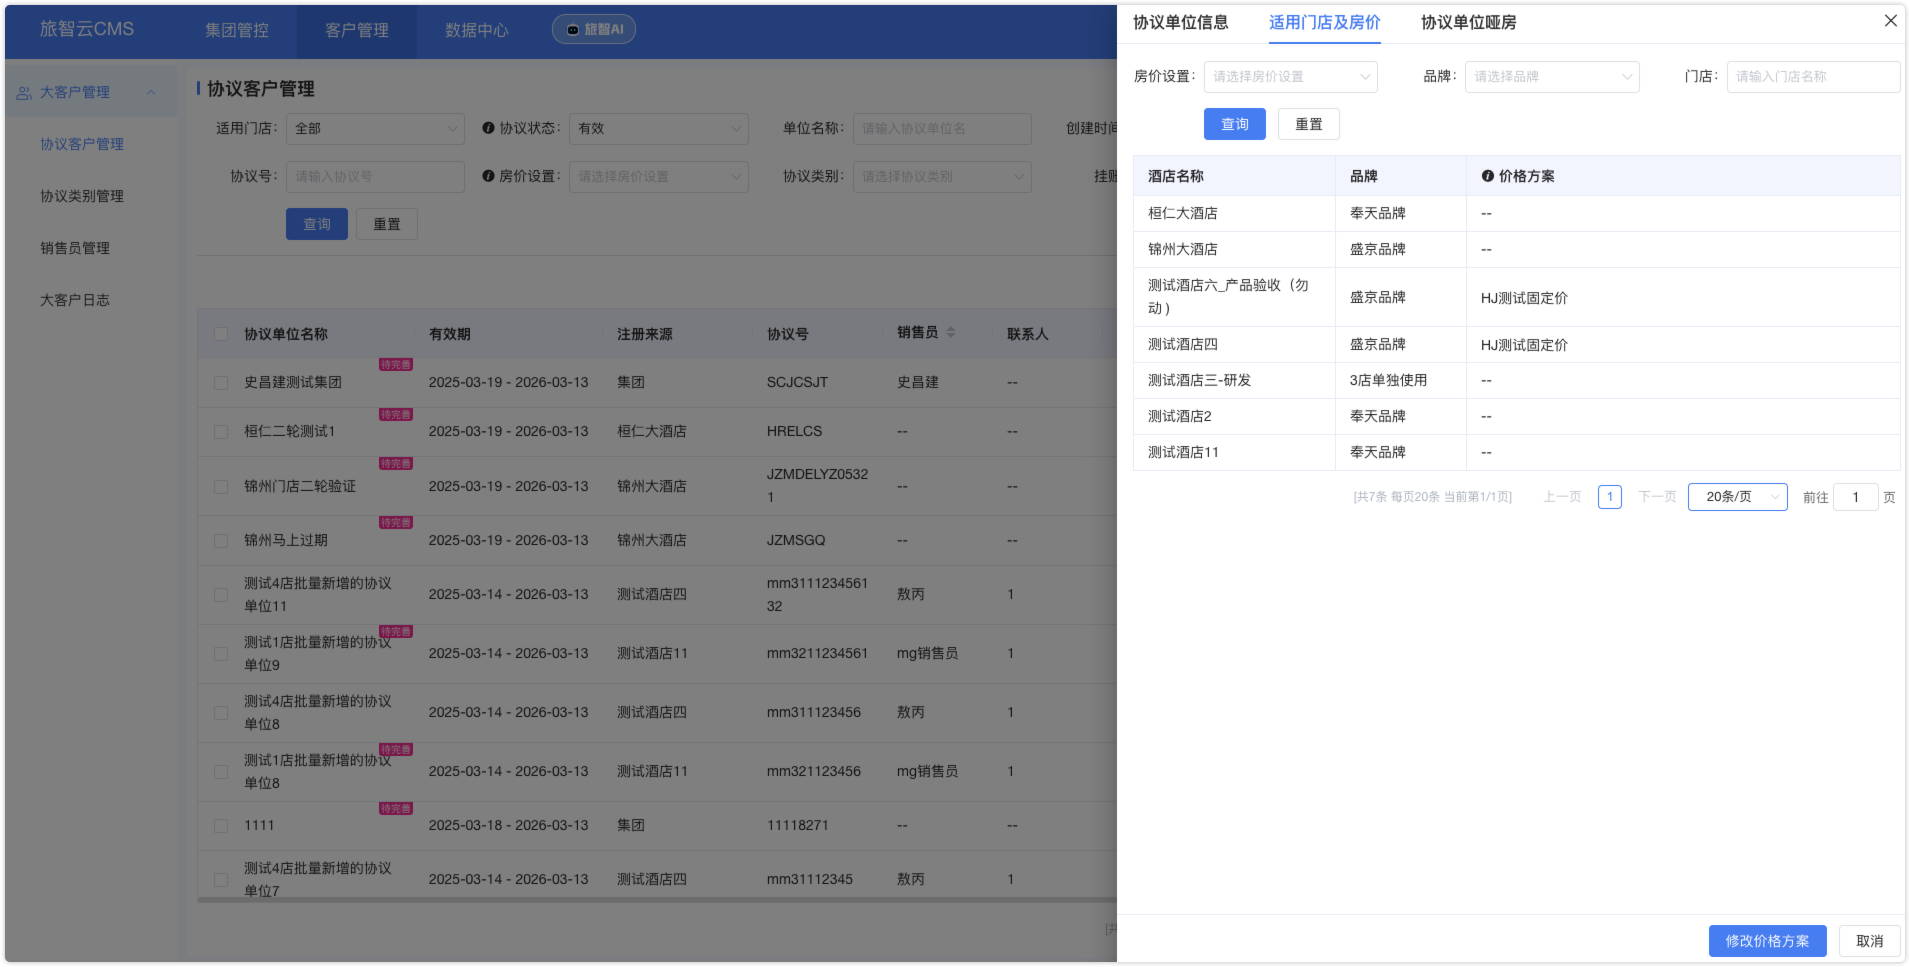This screenshot has height=967, width=1910.
Task: Open the 20条/页 page size dropdown
Action: 1737,497
